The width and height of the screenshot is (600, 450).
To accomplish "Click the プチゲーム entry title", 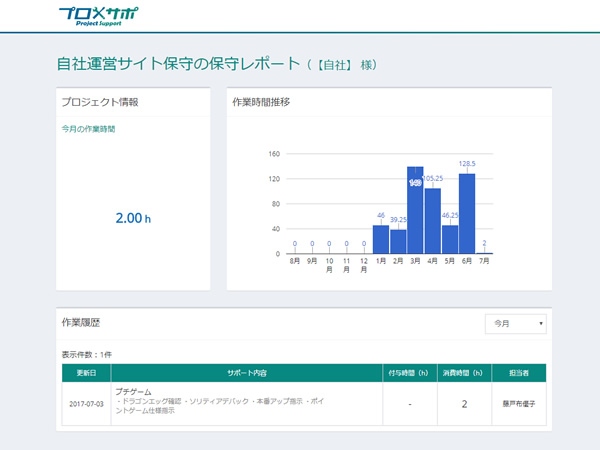I will pos(133,392).
